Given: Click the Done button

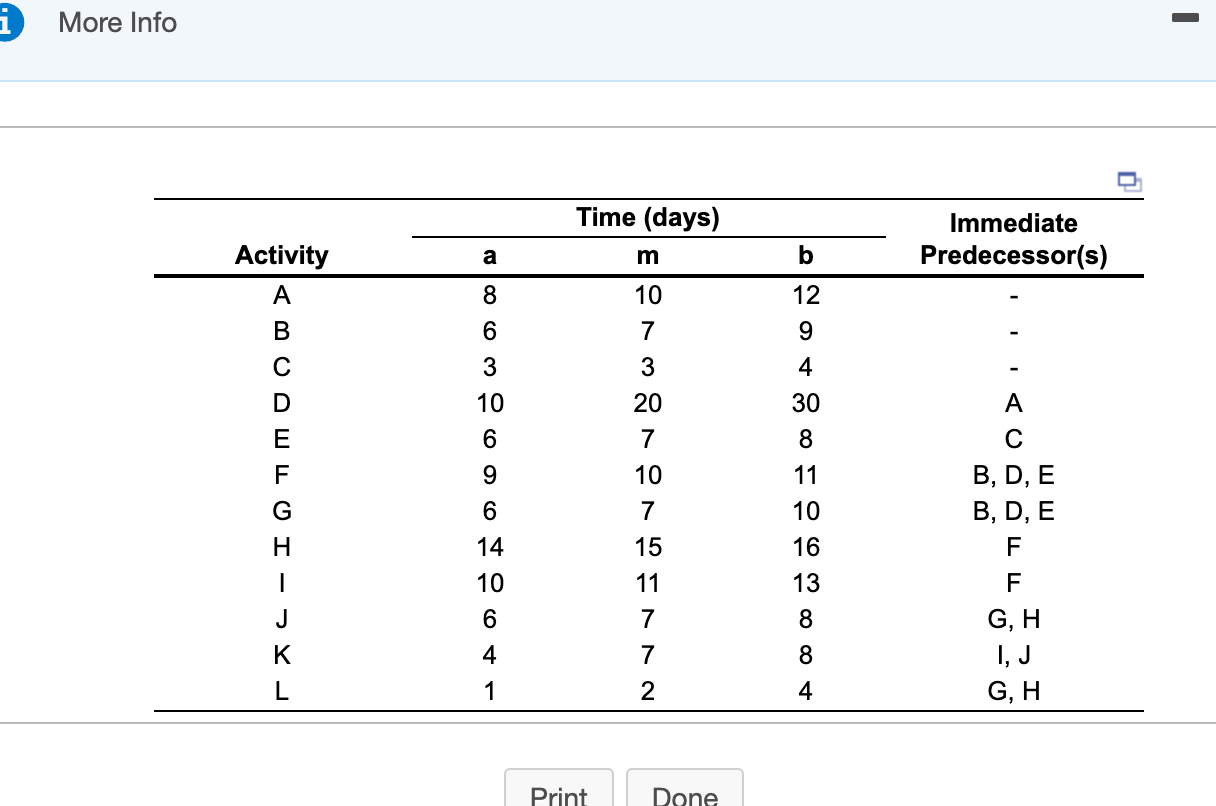Looking at the screenshot, I should tap(685, 795).
